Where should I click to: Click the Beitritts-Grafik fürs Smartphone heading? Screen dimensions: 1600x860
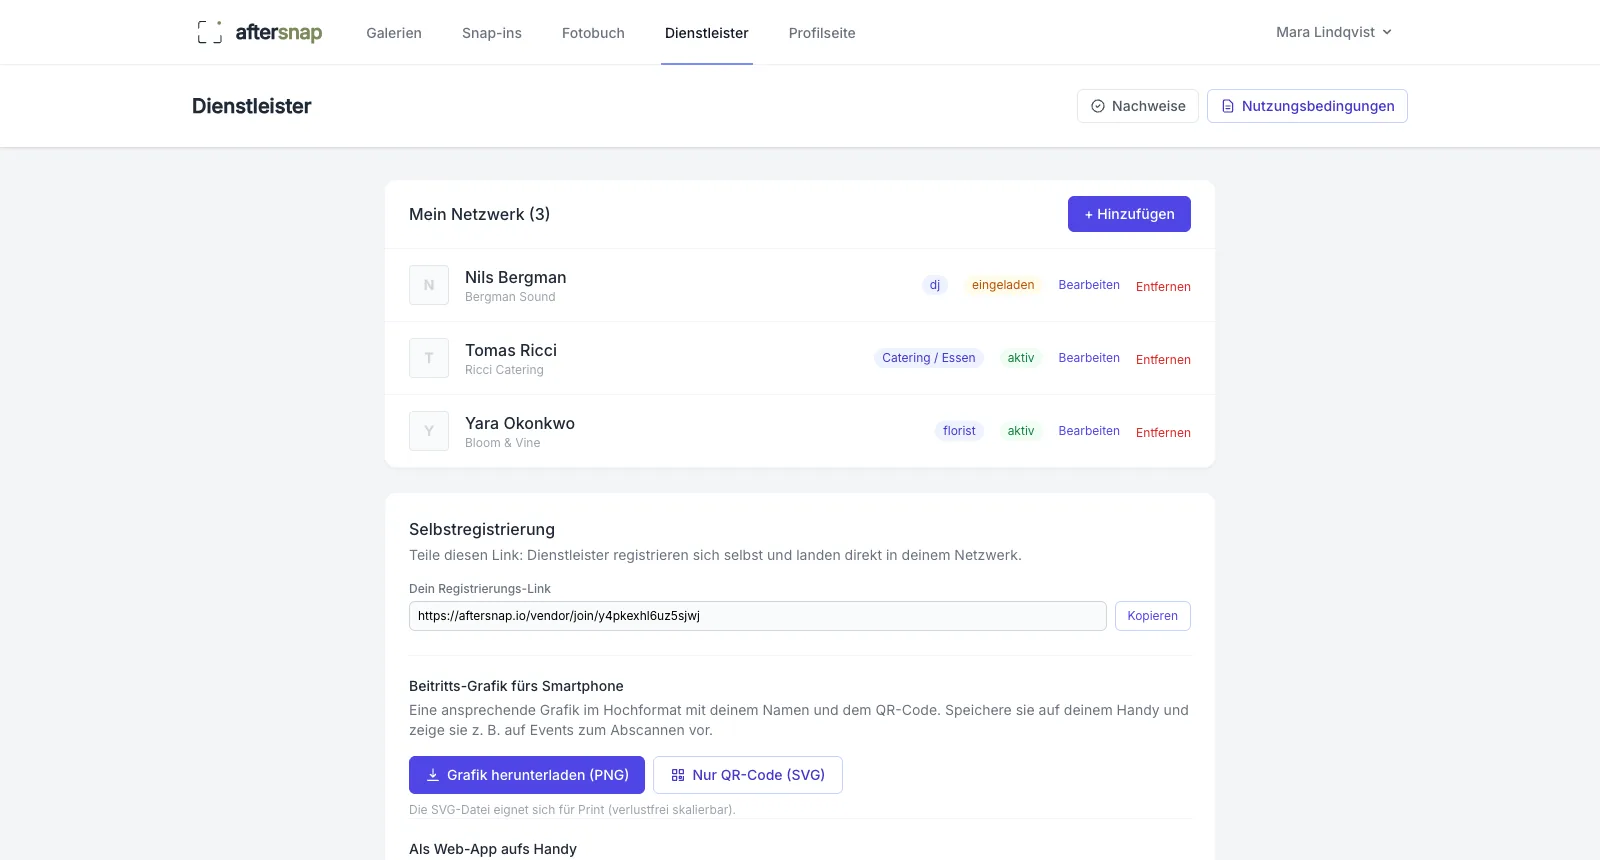click(x=516, y=686)
